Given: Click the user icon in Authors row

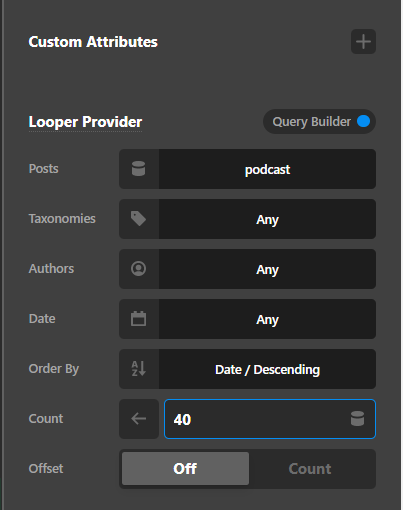Looking at the screenshot, I should (x=139, y=269).
